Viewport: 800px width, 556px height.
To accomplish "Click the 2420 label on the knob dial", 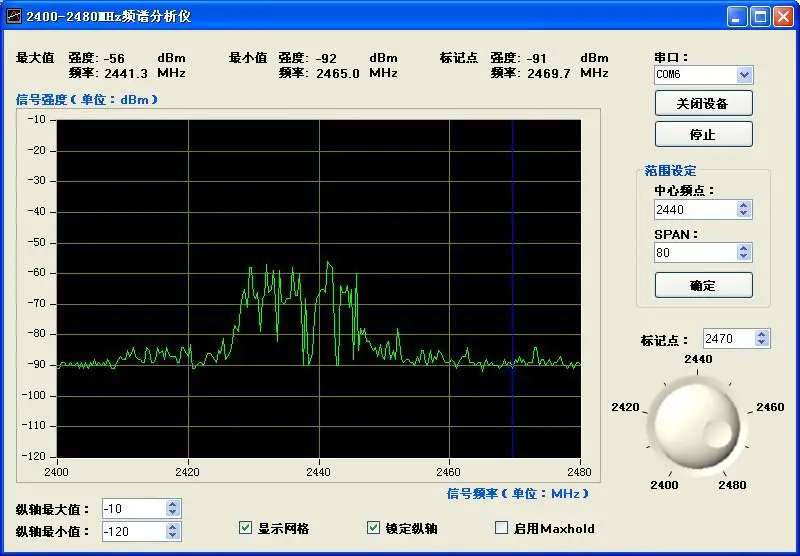I will pyautogui.click(x=625, y=407).
